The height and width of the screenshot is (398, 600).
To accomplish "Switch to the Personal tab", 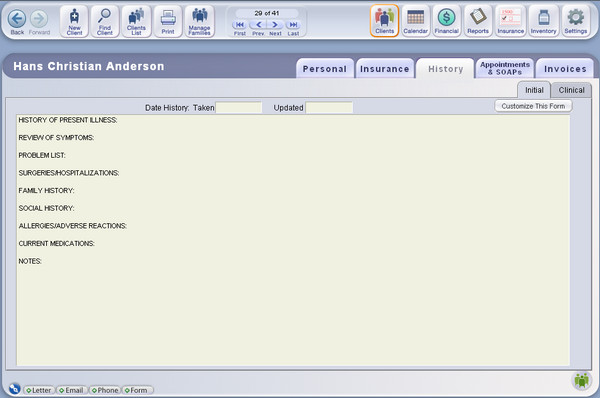I will click(324, 69).
